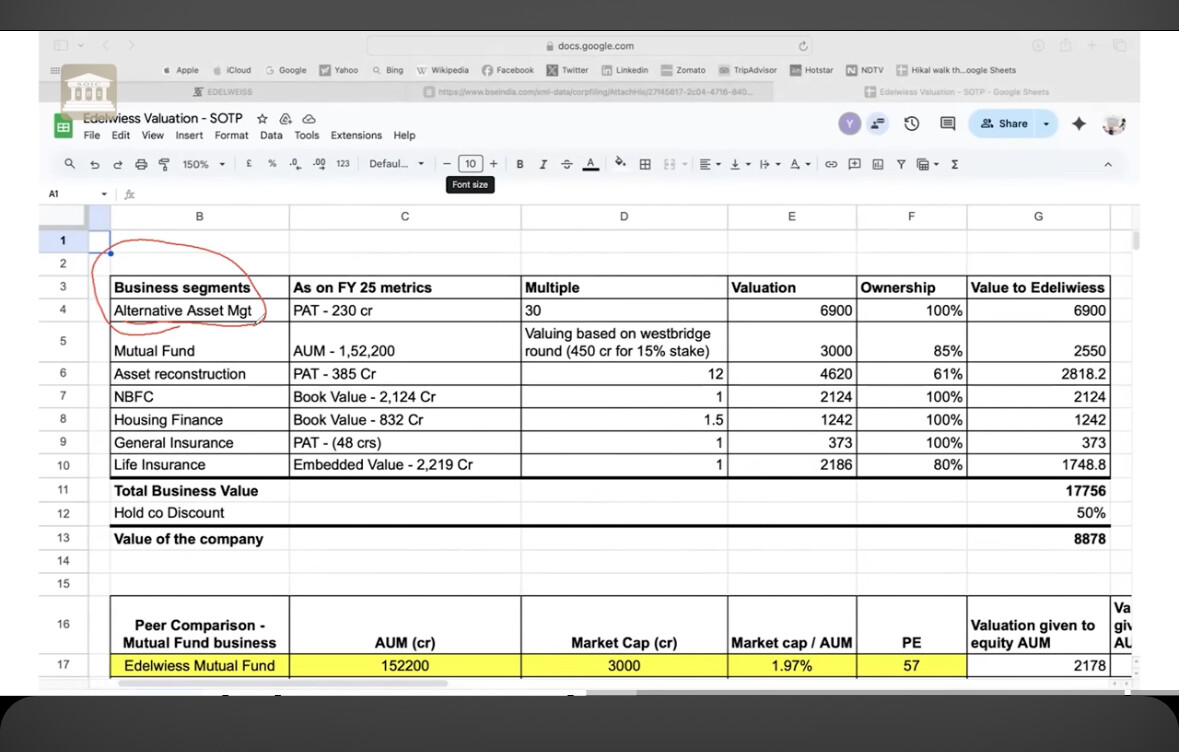Open the Default font dropdown
1179x752 pixels.
click(x=396, y=164)
